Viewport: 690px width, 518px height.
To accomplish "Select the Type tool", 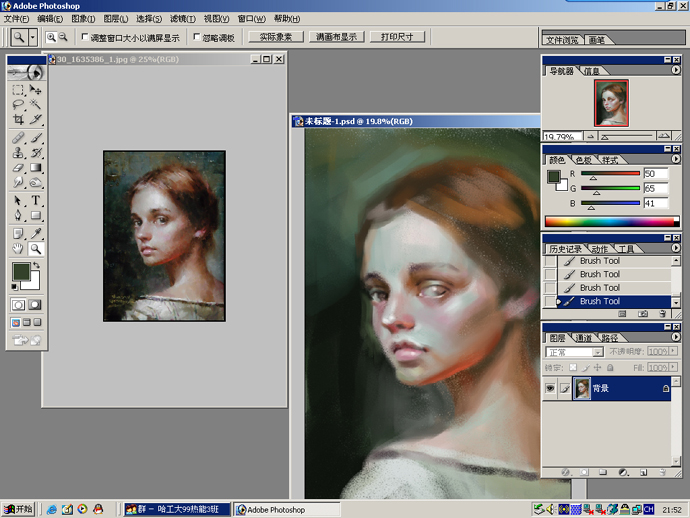I will (35, 201).
